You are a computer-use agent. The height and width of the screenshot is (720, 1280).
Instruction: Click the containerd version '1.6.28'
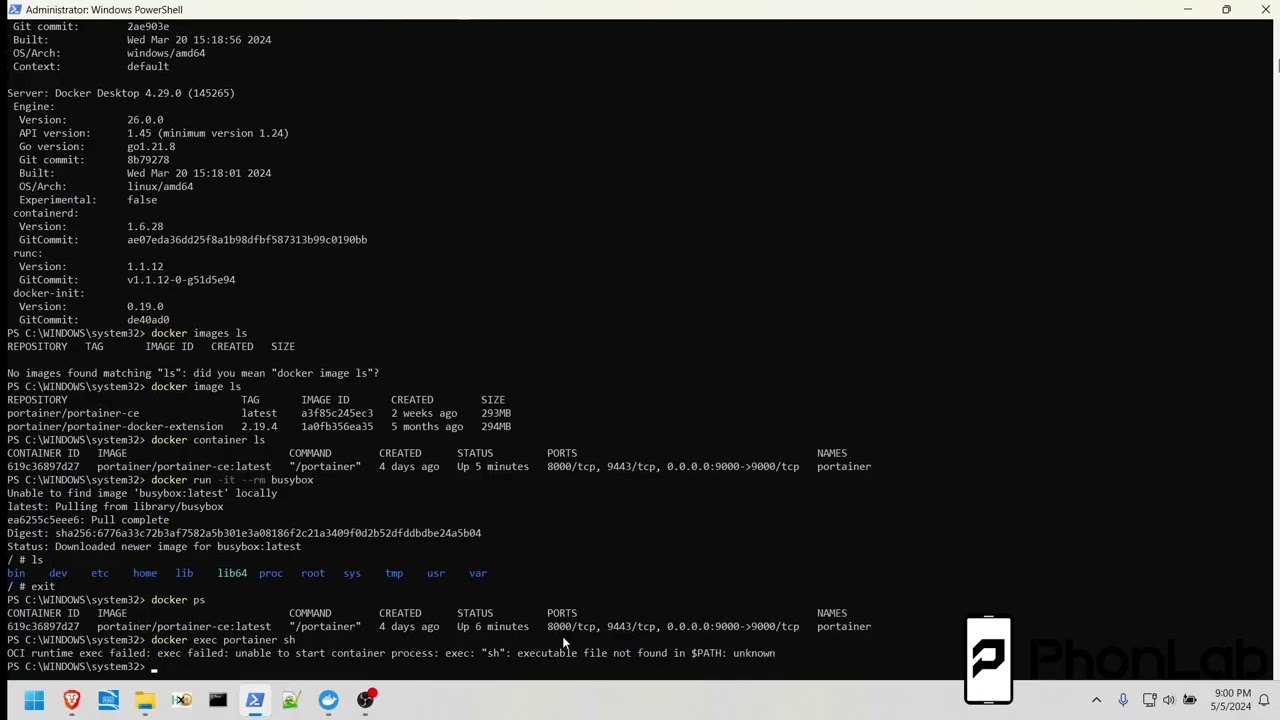(x=145, y=226)
